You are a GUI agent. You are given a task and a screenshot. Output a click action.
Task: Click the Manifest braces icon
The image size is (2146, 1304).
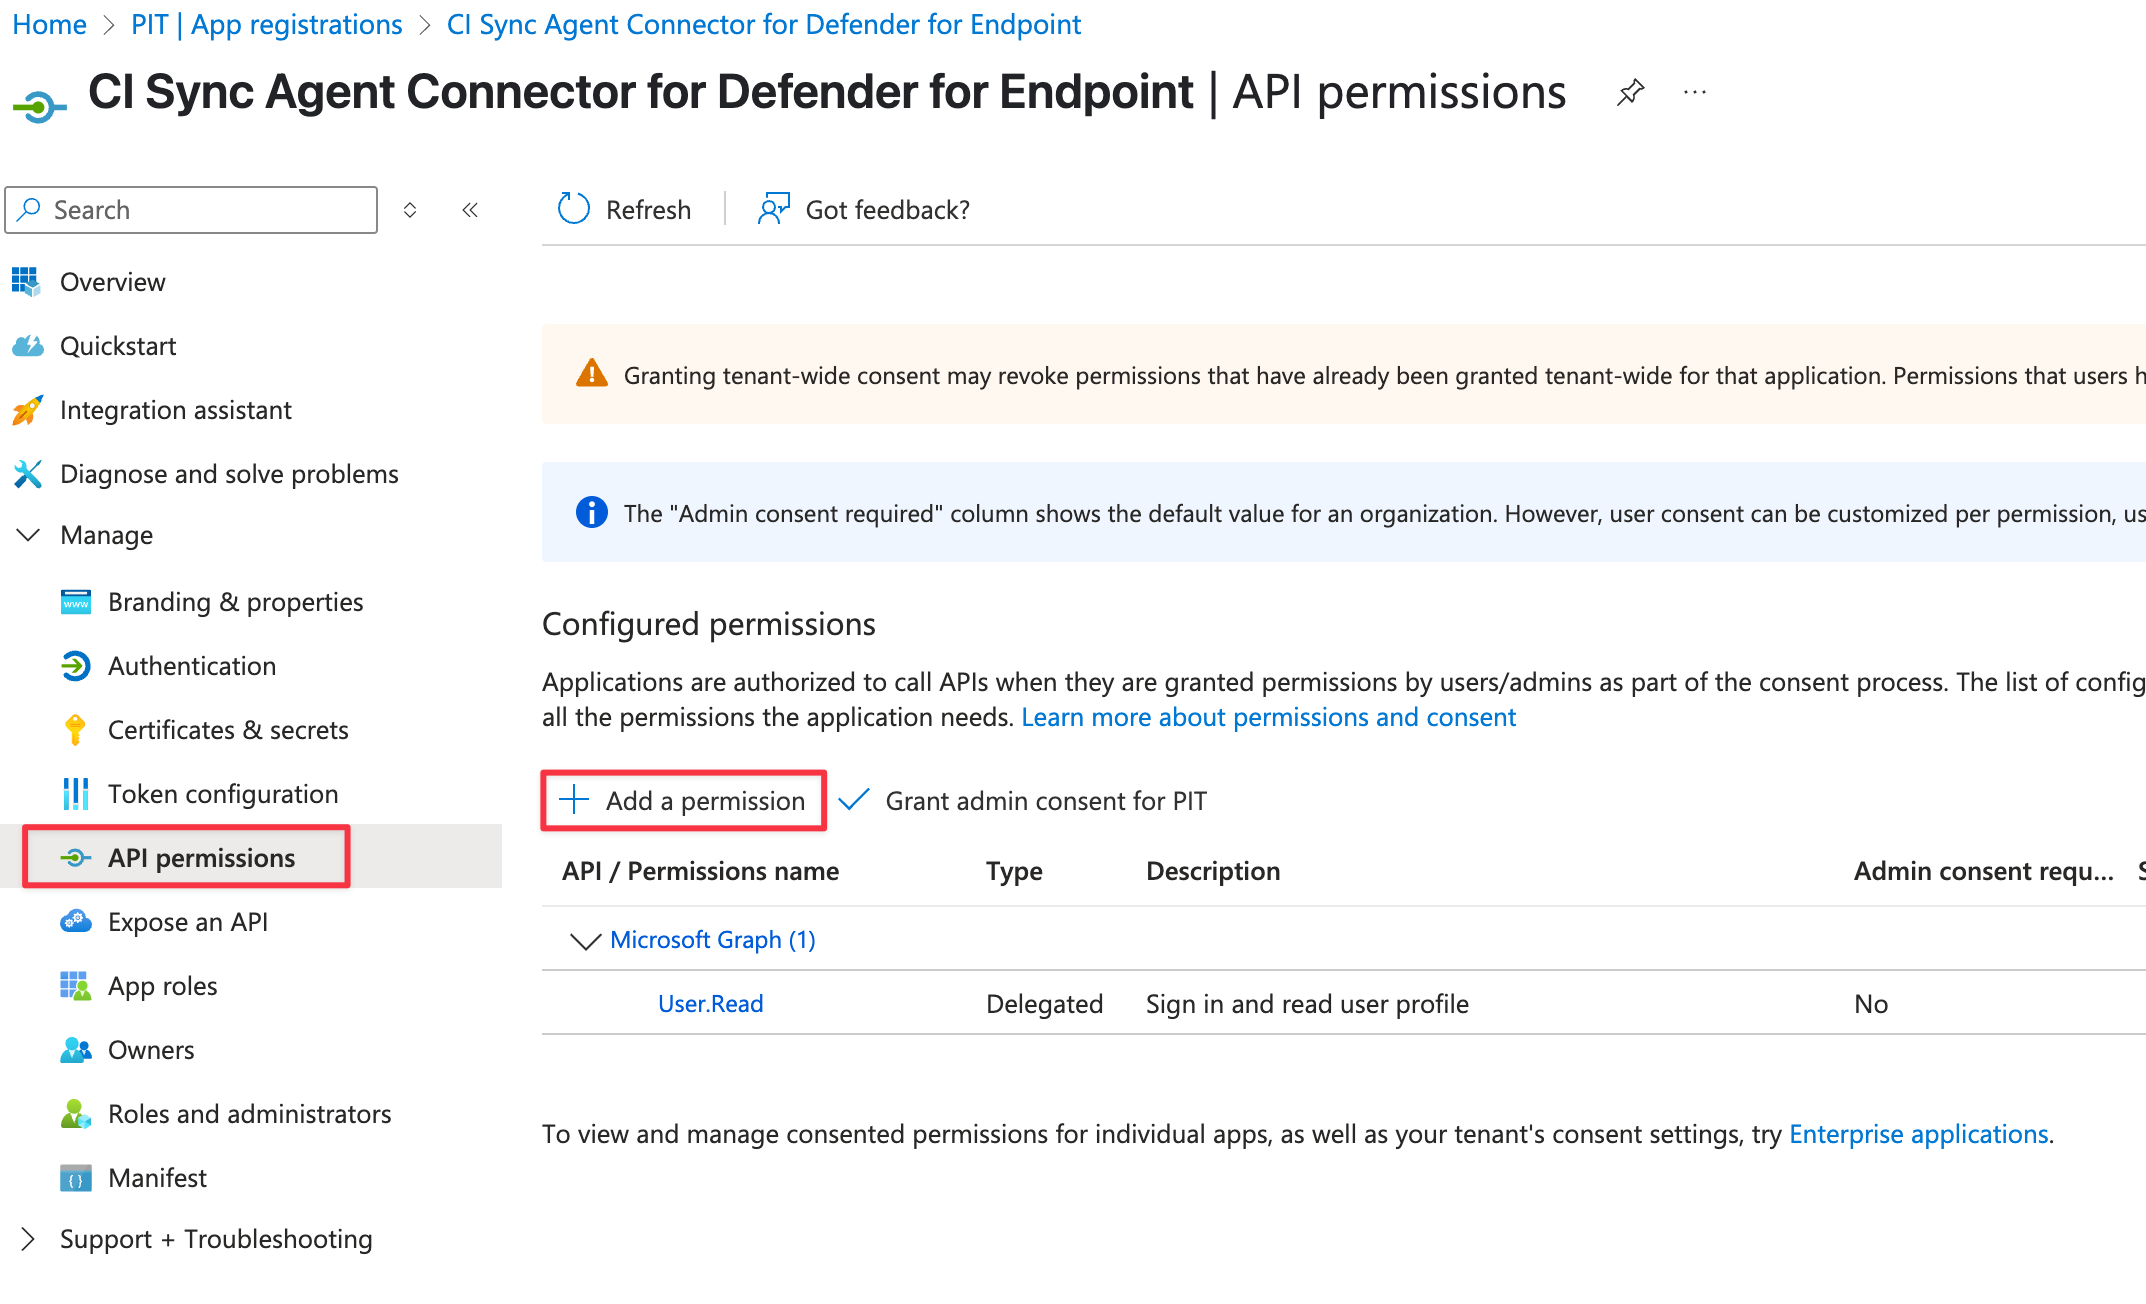tap(76, 1178)
